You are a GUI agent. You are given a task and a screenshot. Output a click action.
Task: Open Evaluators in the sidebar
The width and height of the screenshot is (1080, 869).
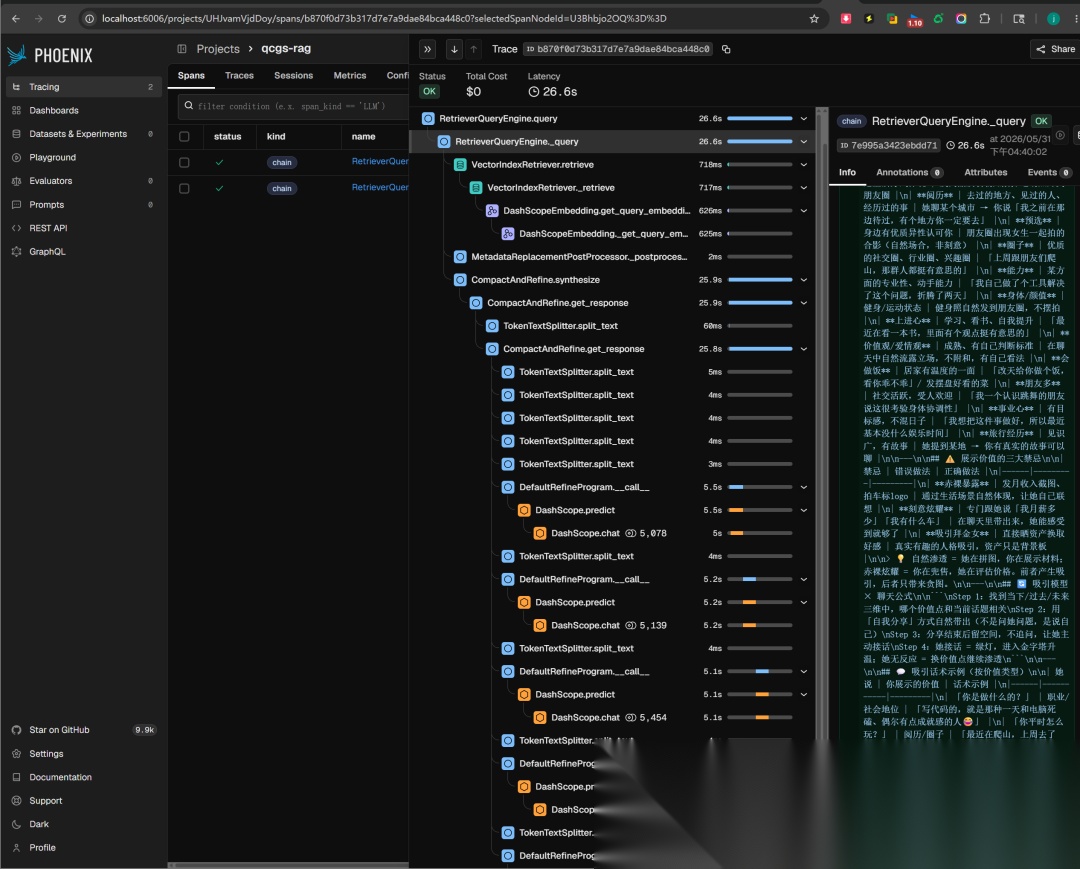83,180
